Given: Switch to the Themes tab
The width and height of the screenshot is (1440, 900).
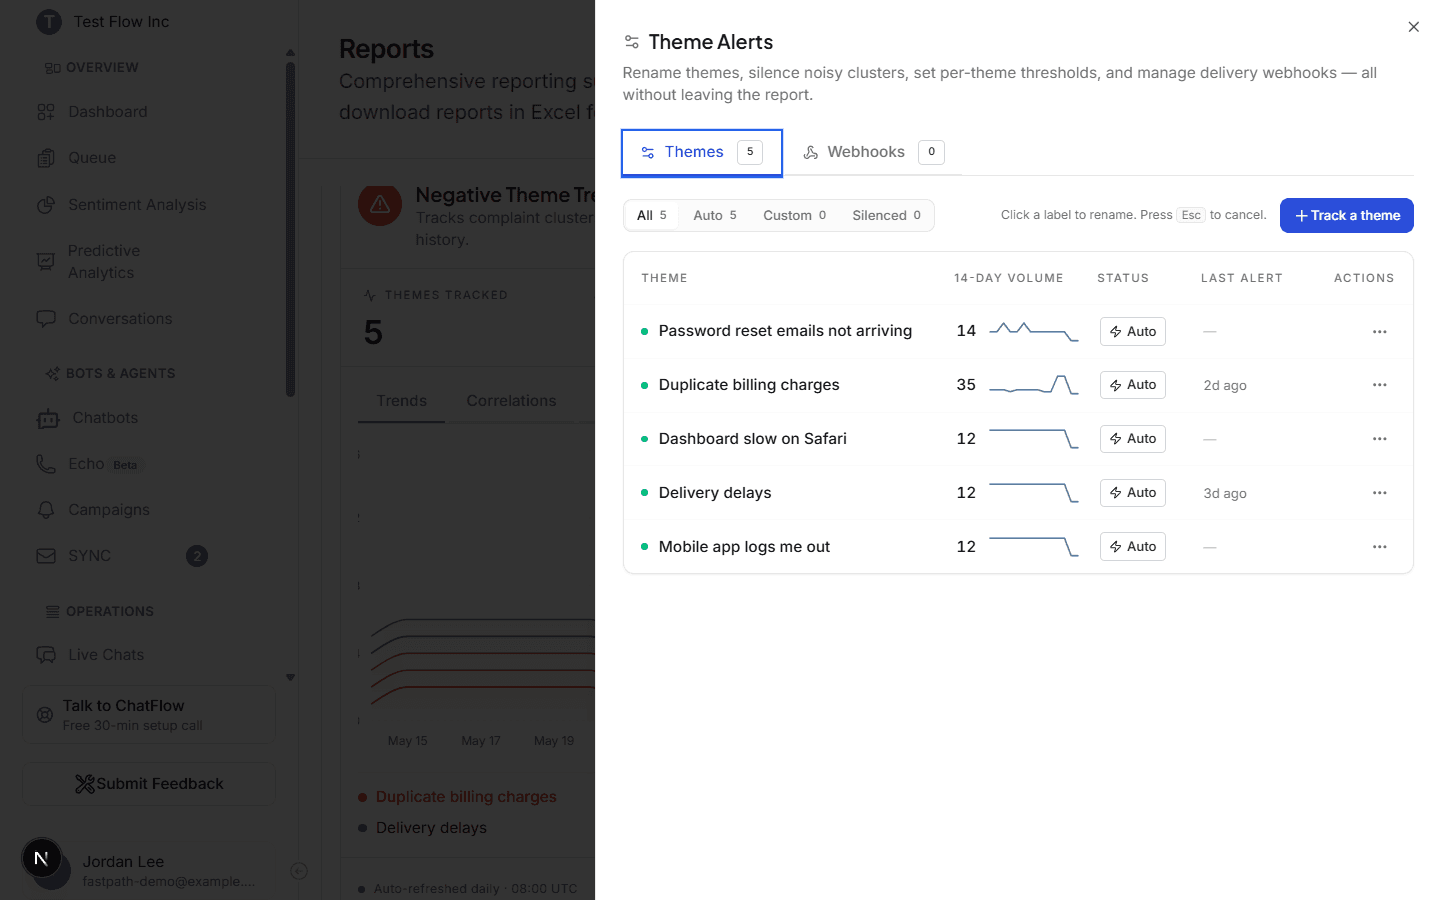Looking at the screenshot, I should 702,153.
